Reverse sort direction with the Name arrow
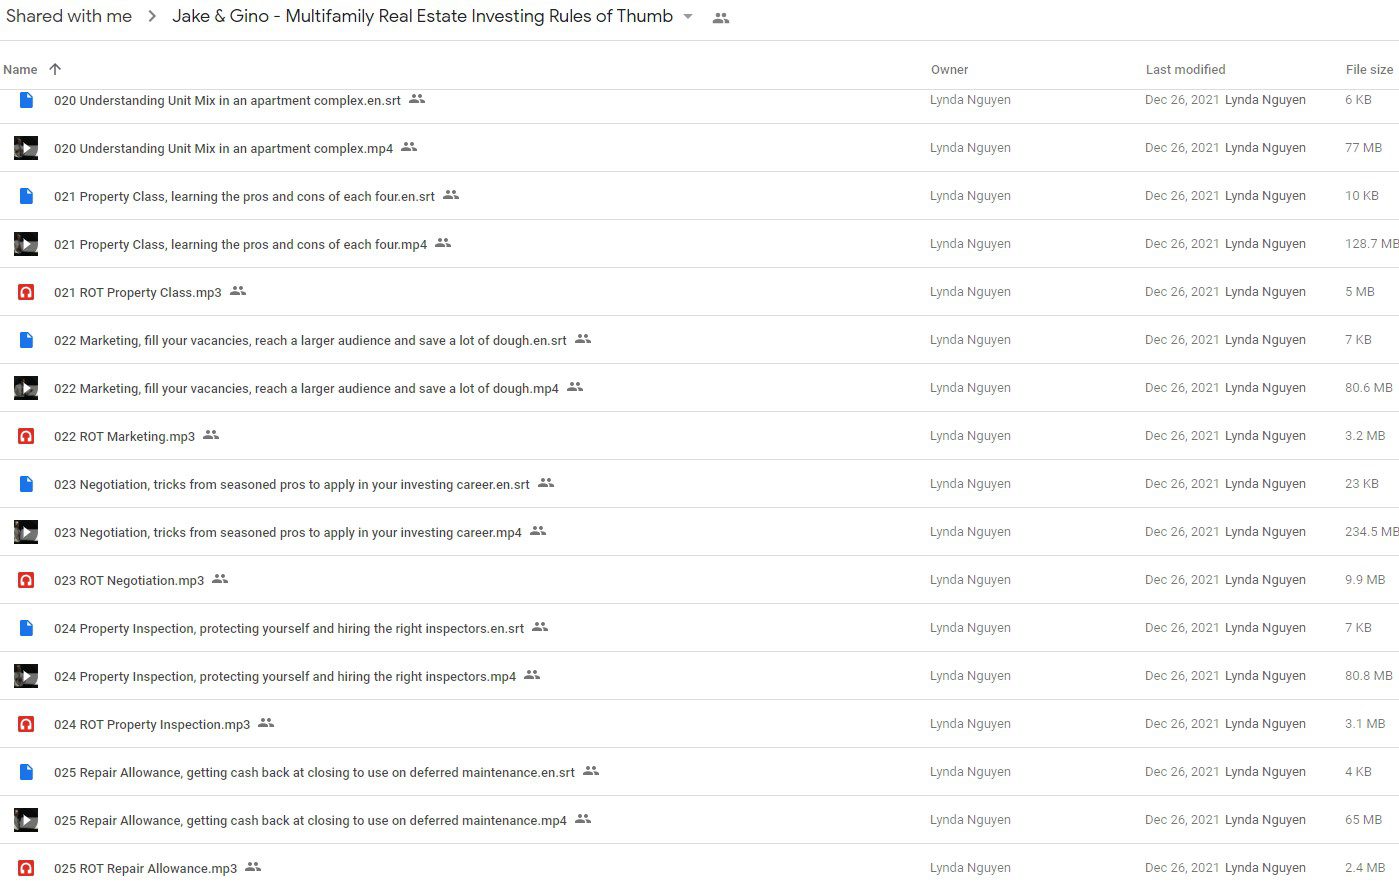1399x886 pixels. (x=55, y=69)
